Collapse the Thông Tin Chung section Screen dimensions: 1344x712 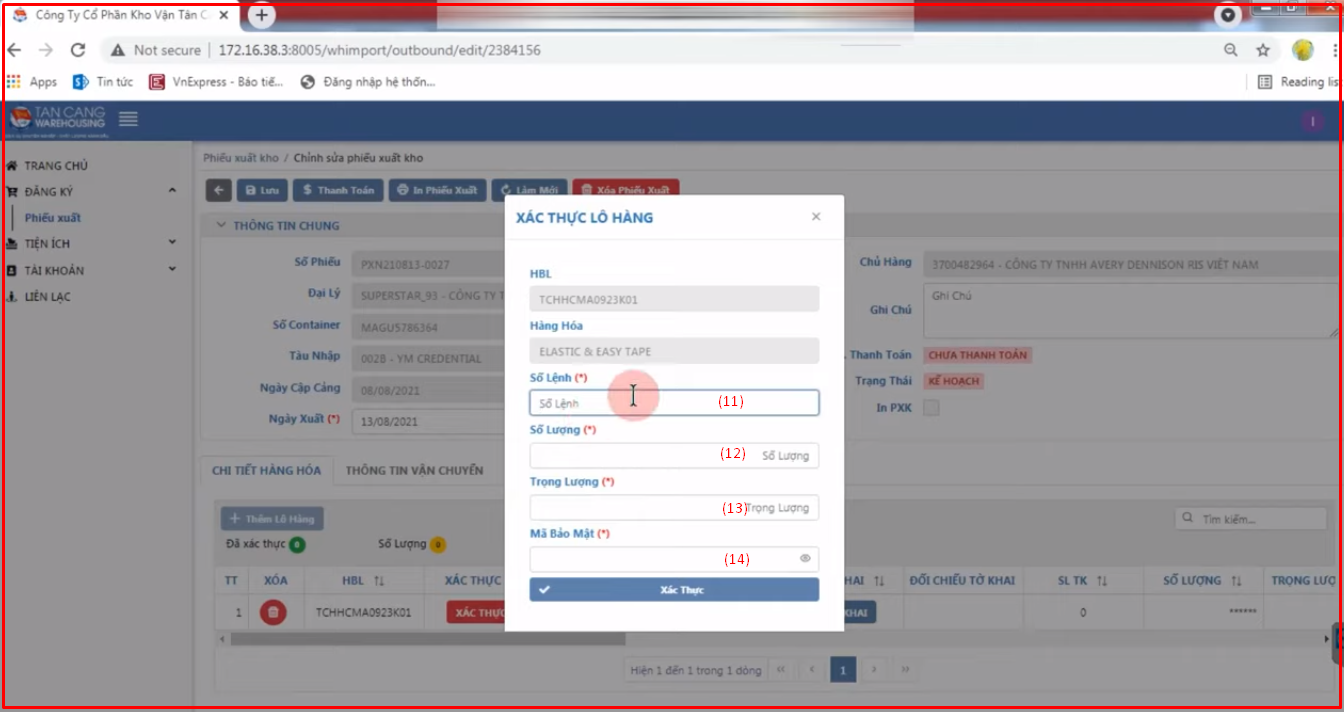pyautogui.click(x=221, y=226)
